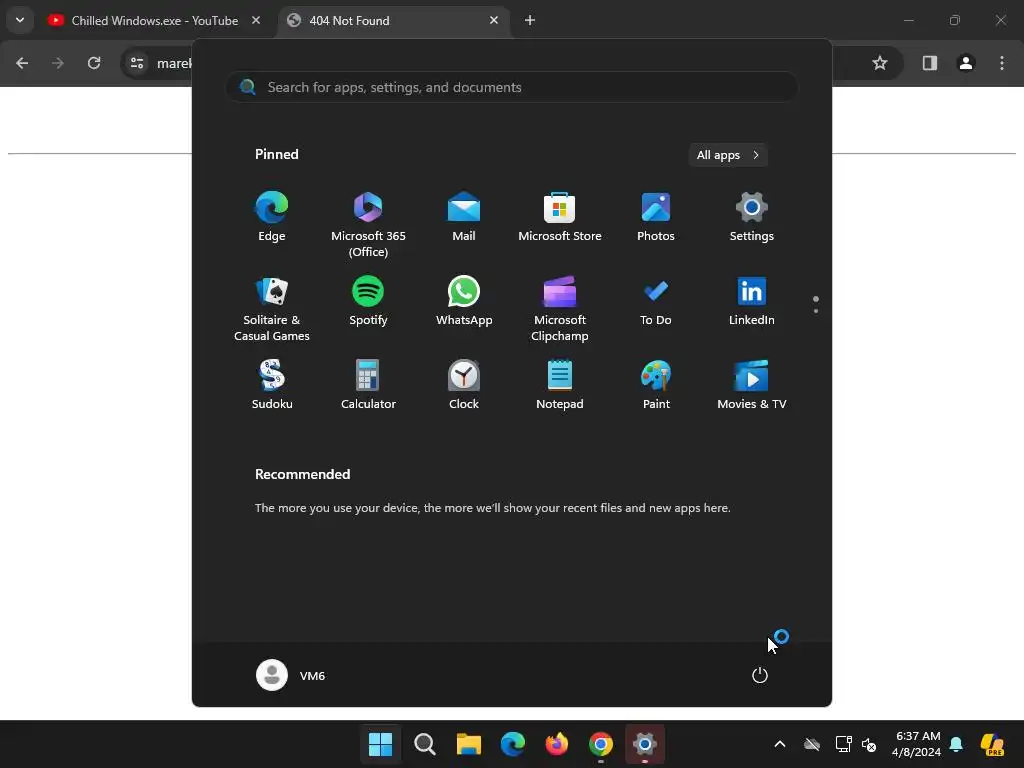Show hidden system tray icons

coord(780,744)
